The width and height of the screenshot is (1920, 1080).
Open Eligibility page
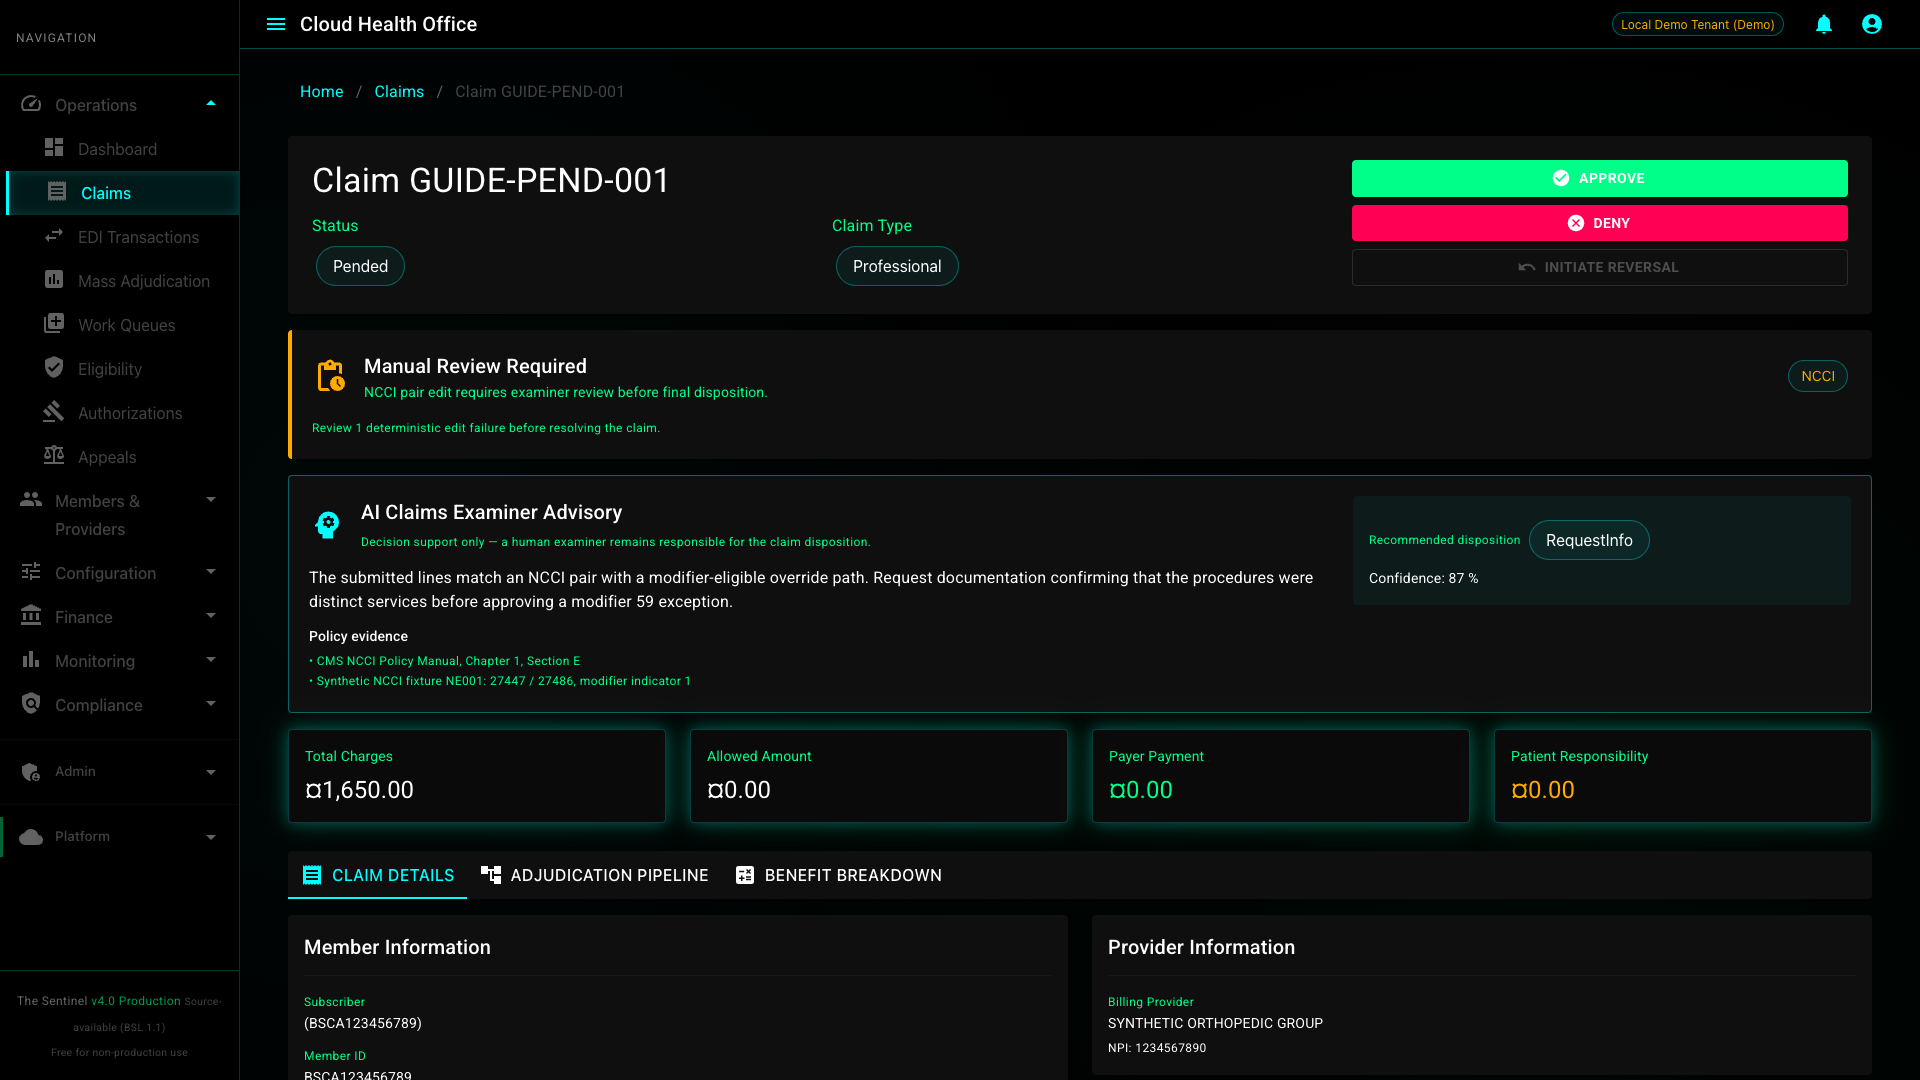(122, 369)
